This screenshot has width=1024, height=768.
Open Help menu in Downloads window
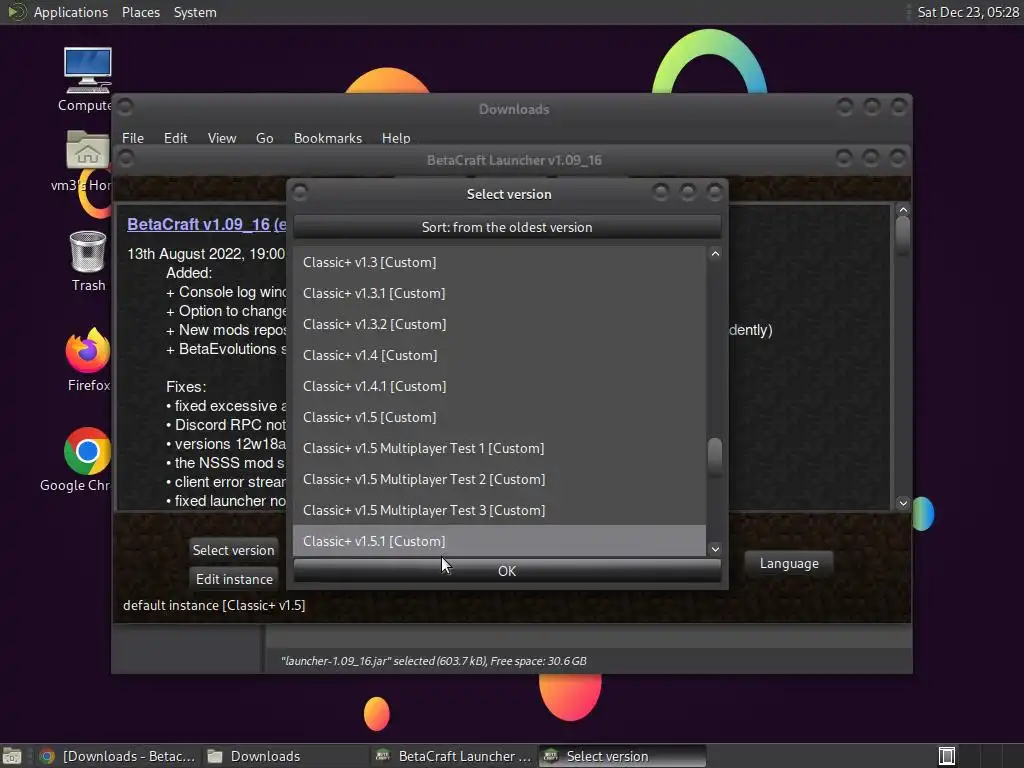[396, 138]
